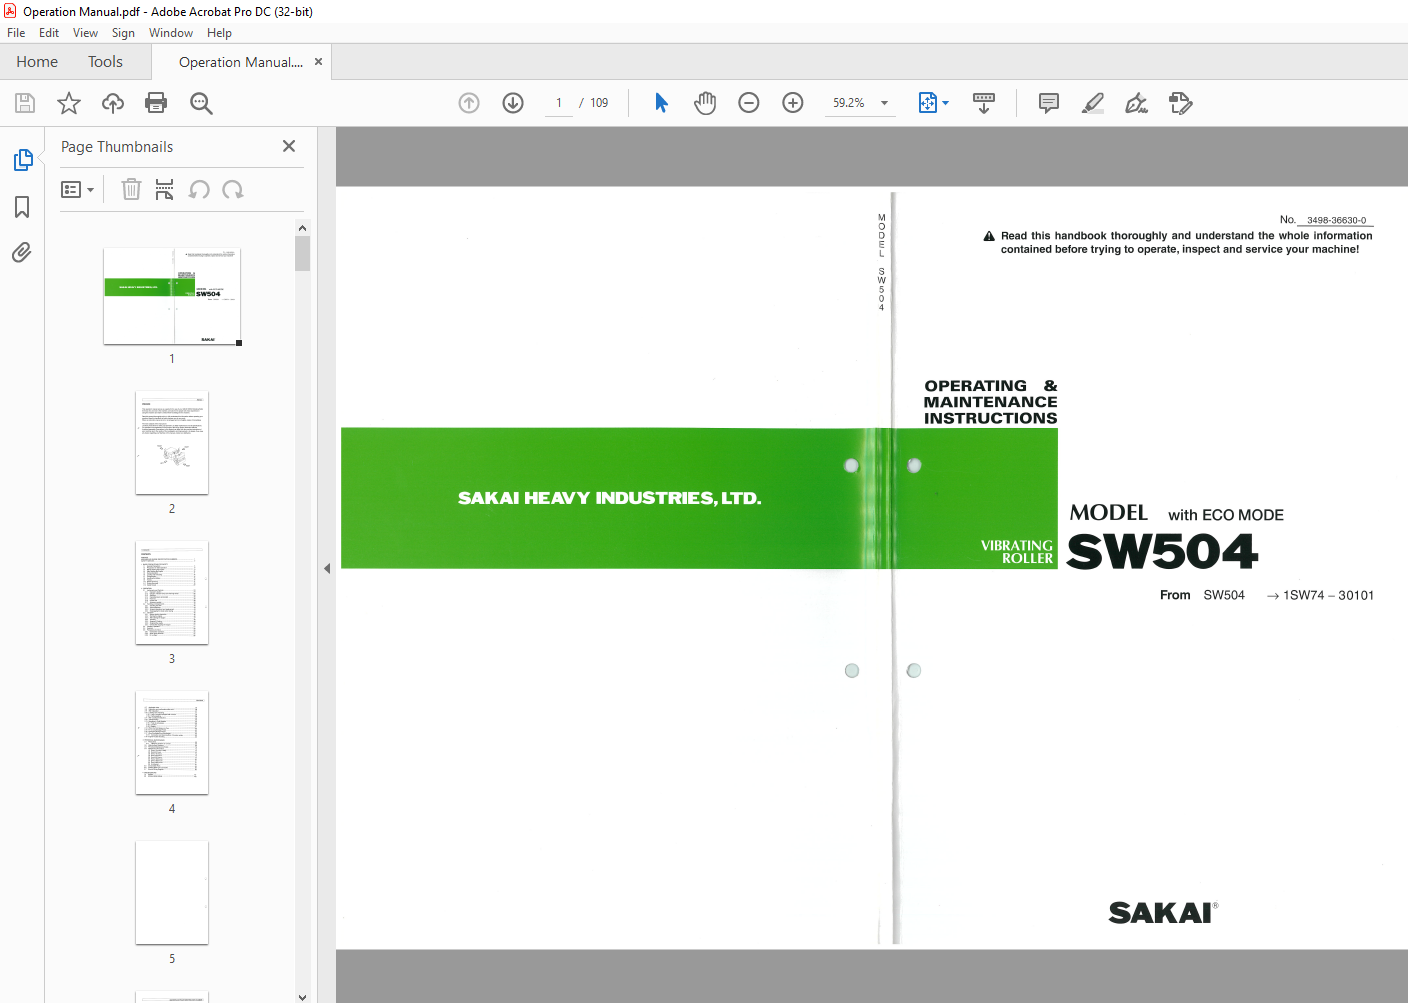The height and width of the screenshot is (1003, 1408).
Task: Click the total page count 109
Action: [599, 103]
